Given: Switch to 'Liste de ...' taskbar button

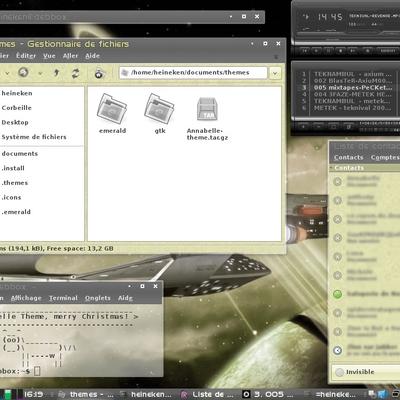Looking at the screenshot, I should 208,395.
